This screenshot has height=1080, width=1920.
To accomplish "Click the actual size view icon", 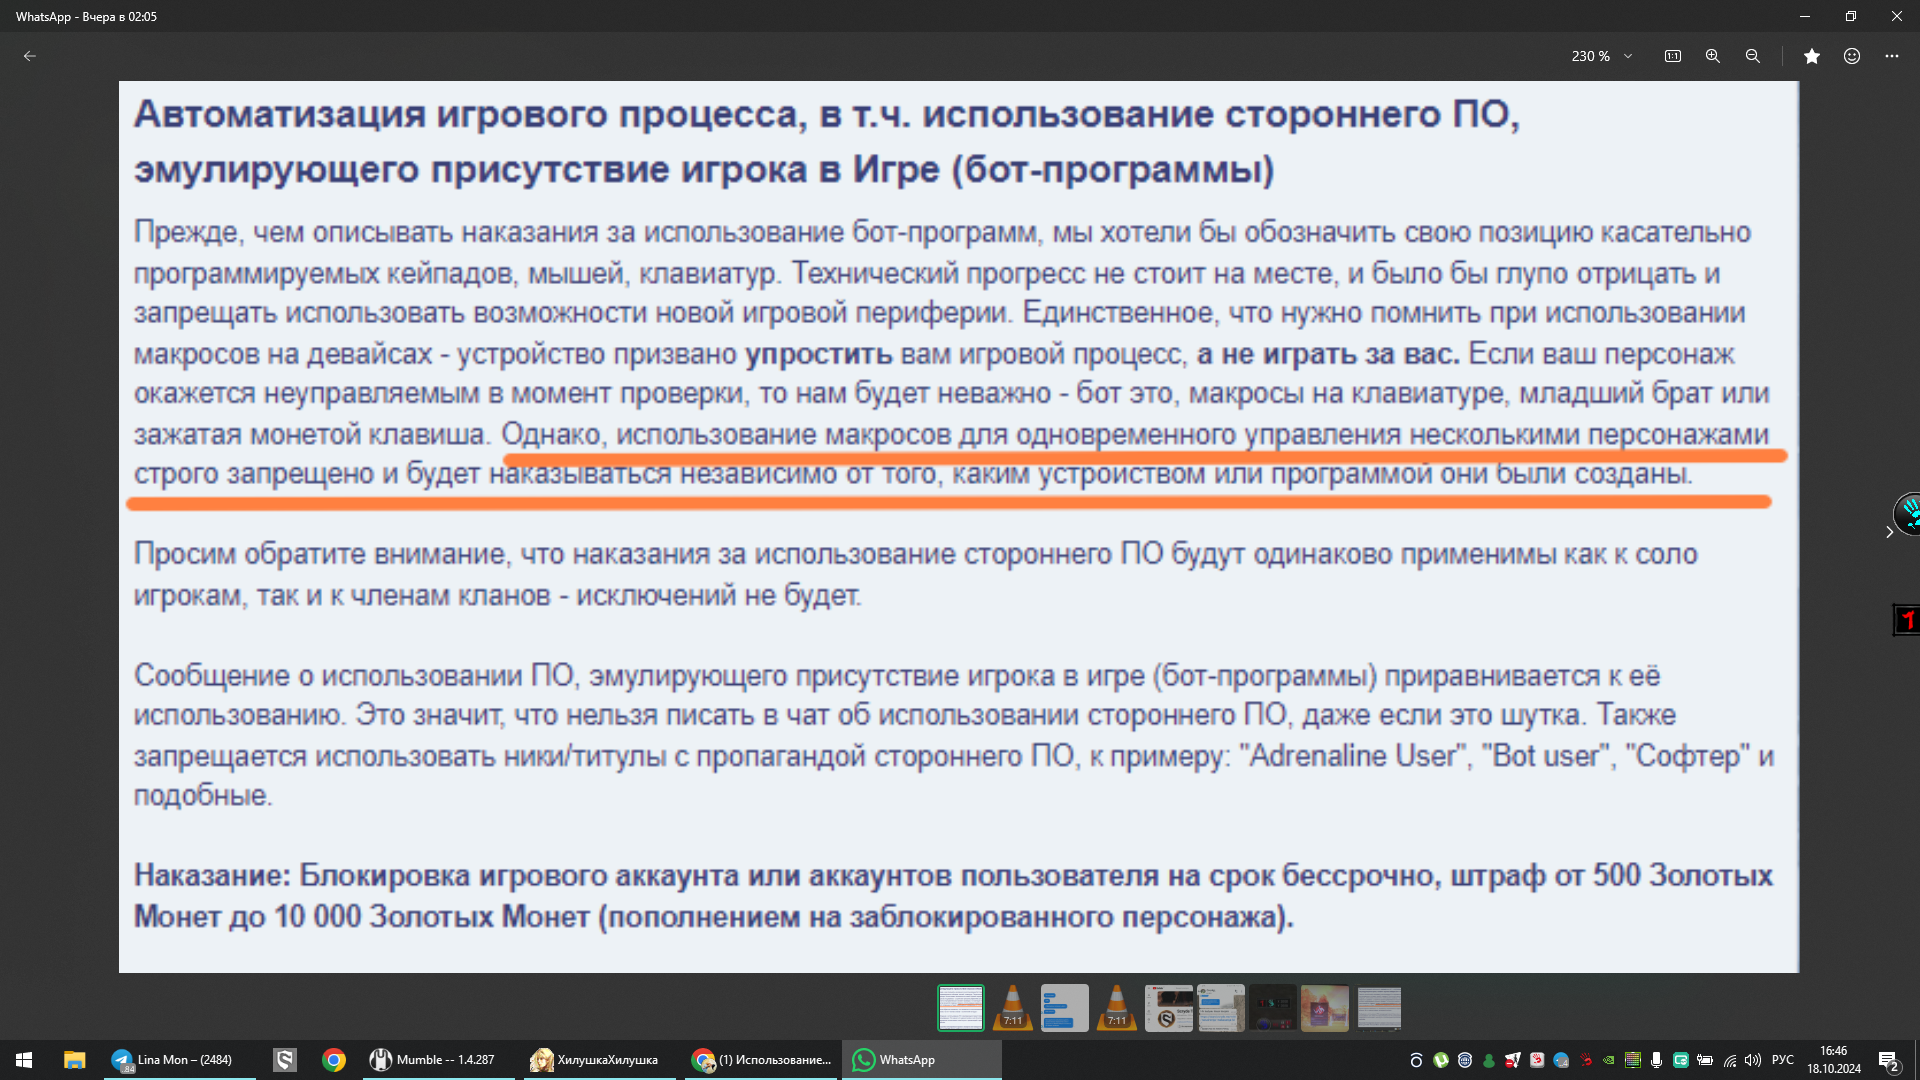I will [1672, 56].
